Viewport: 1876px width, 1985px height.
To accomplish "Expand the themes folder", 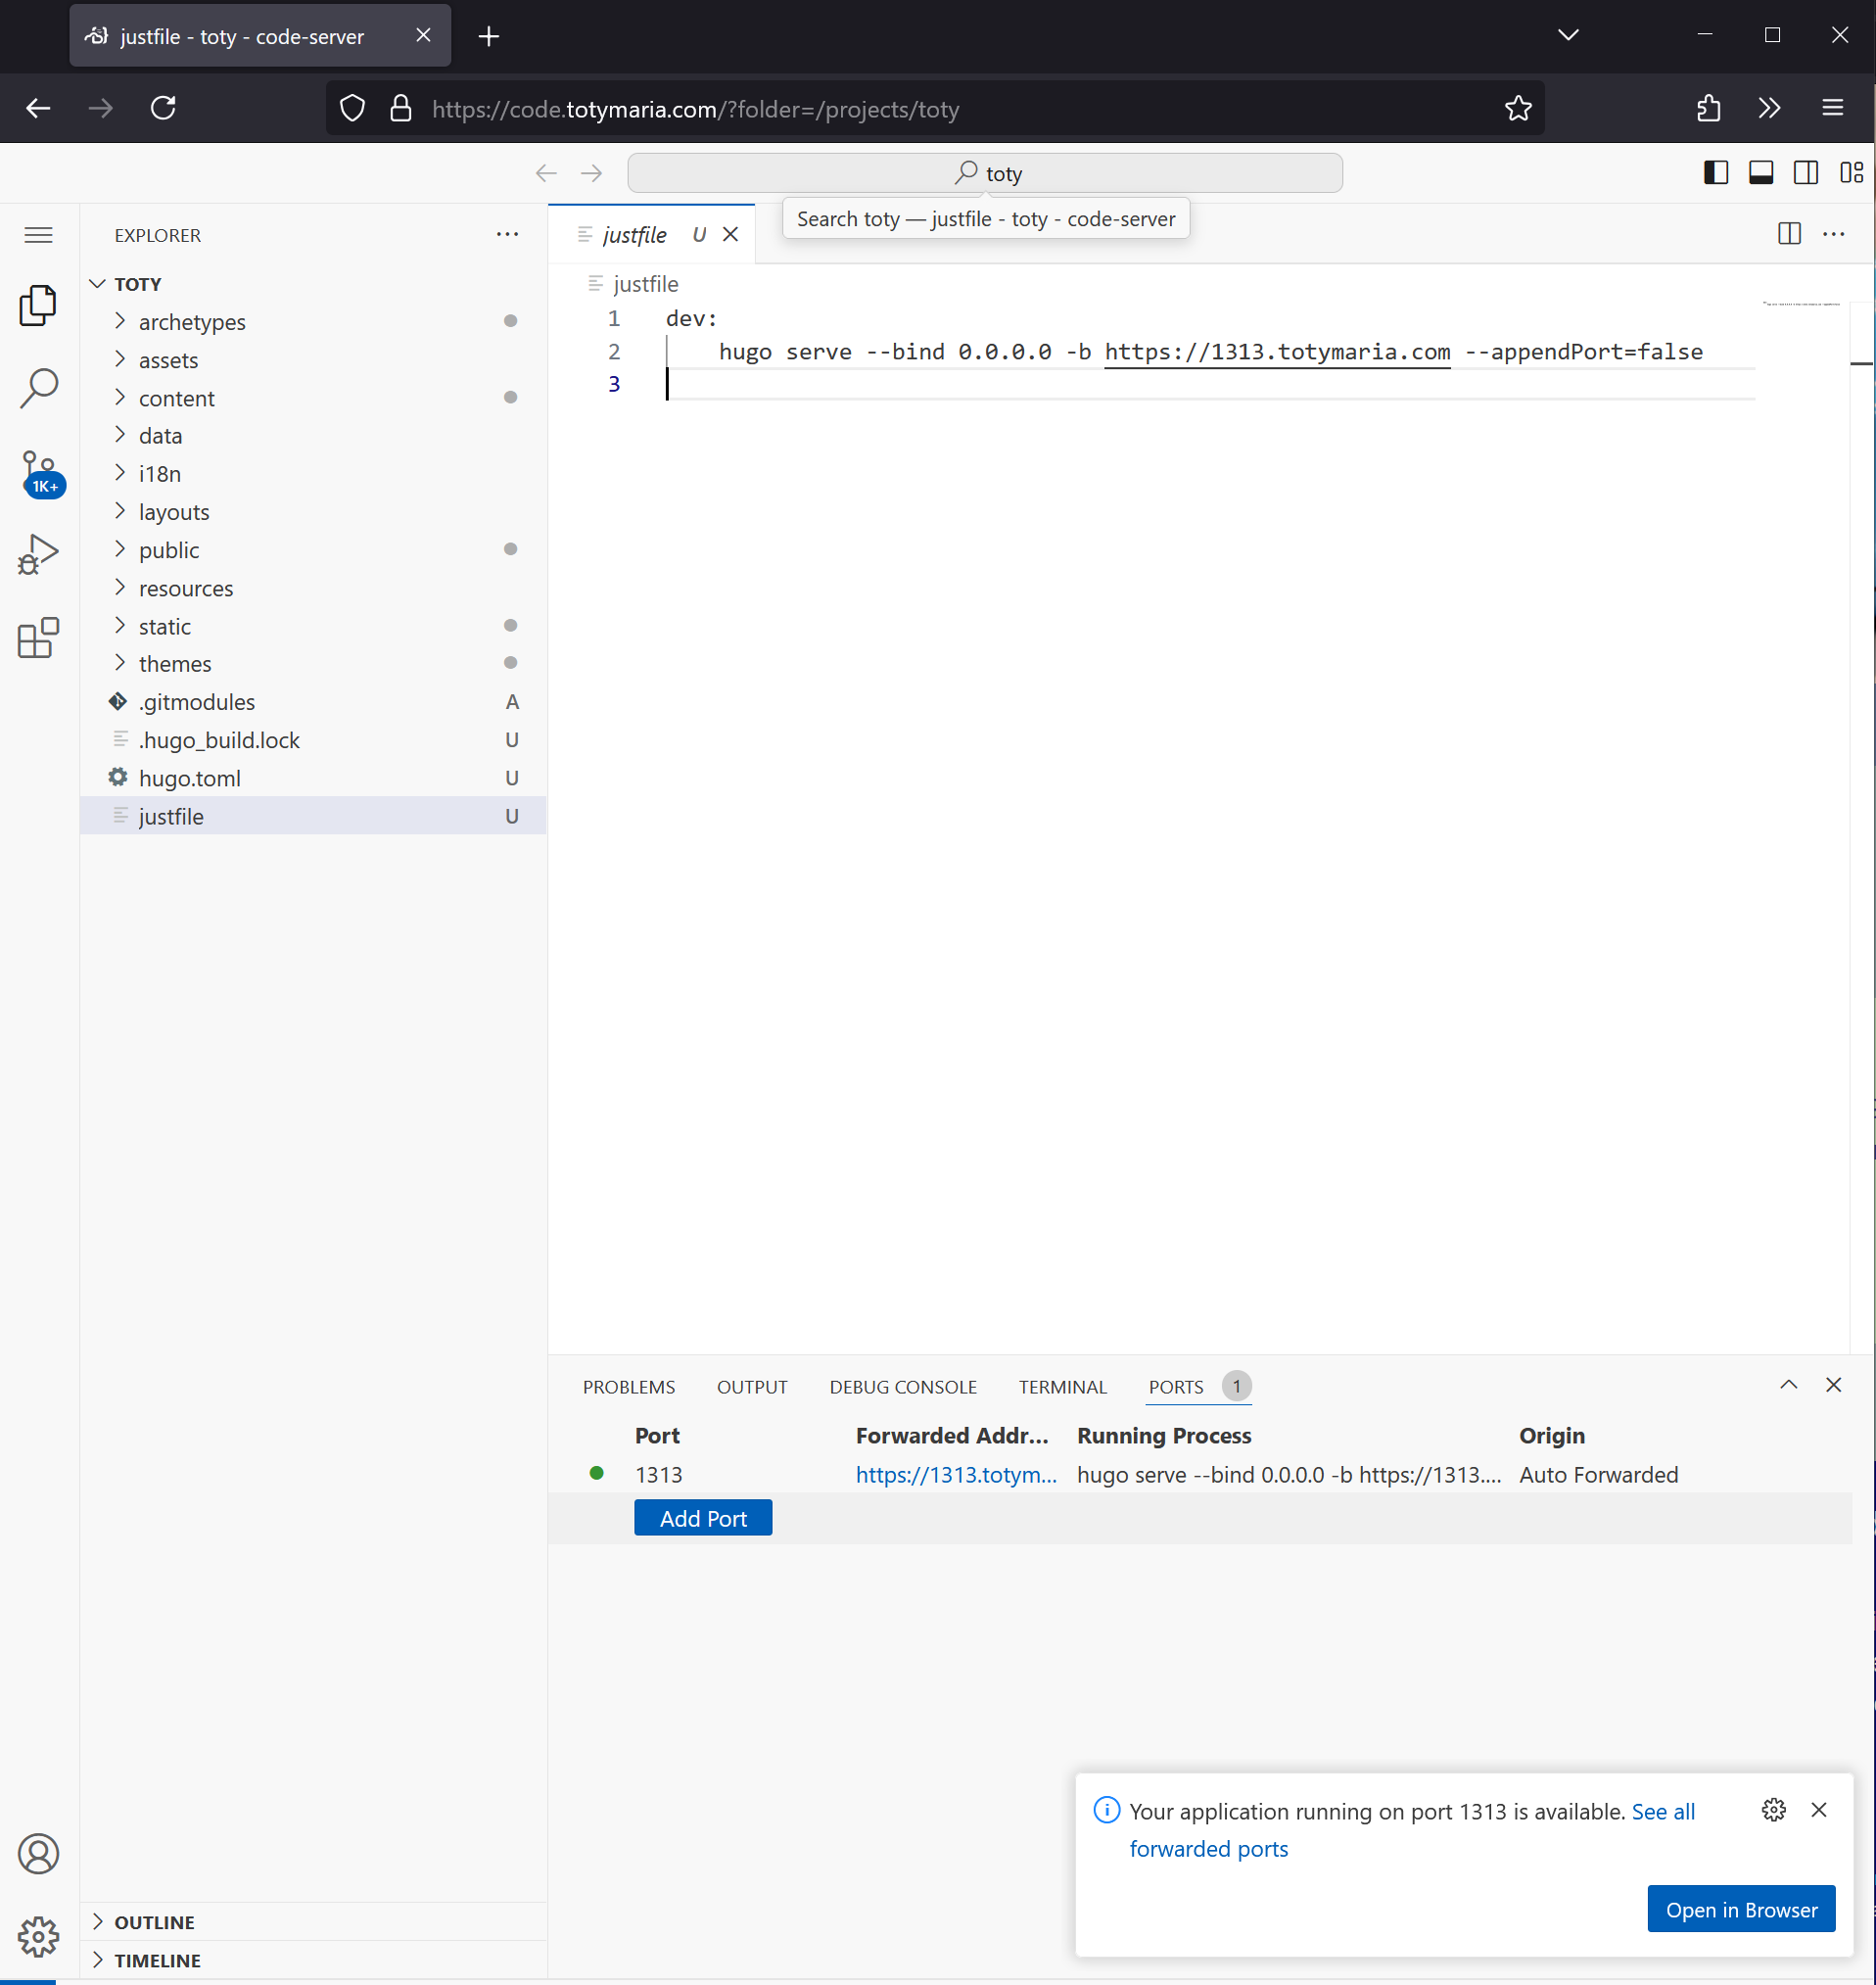I will (313, 664).
